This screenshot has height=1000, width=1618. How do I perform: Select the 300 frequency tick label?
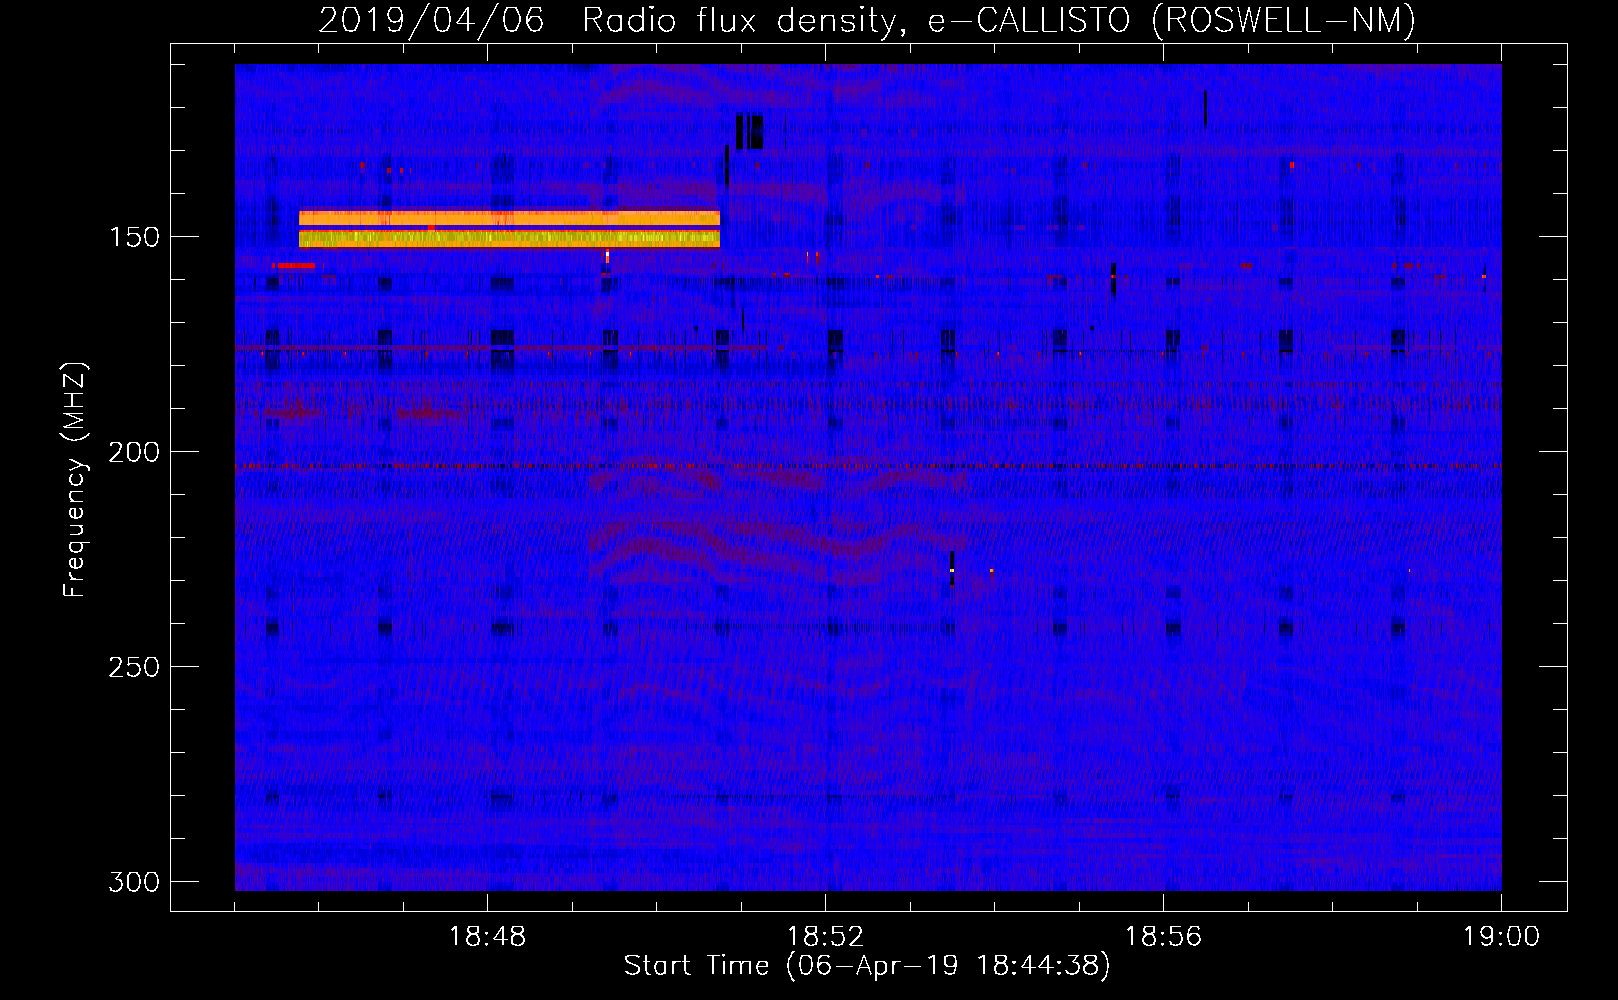coord(134,882)
